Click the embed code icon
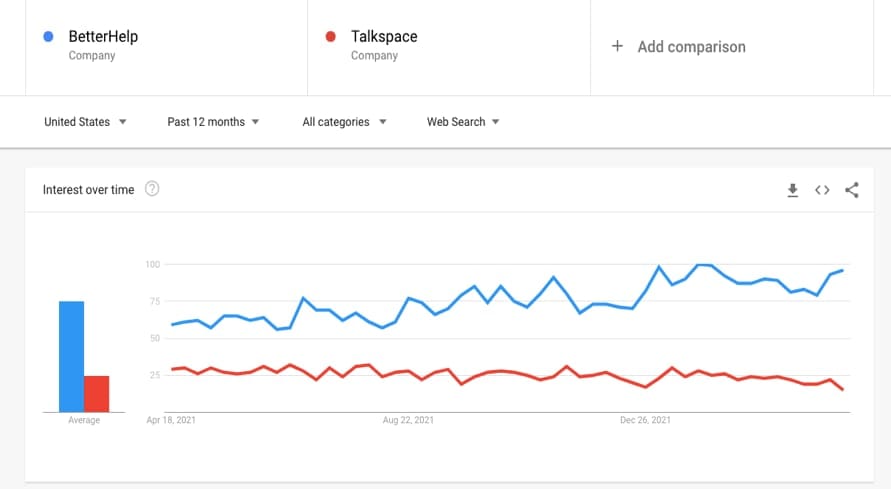This screenshot has height=489, width=891. pos(822,190)
